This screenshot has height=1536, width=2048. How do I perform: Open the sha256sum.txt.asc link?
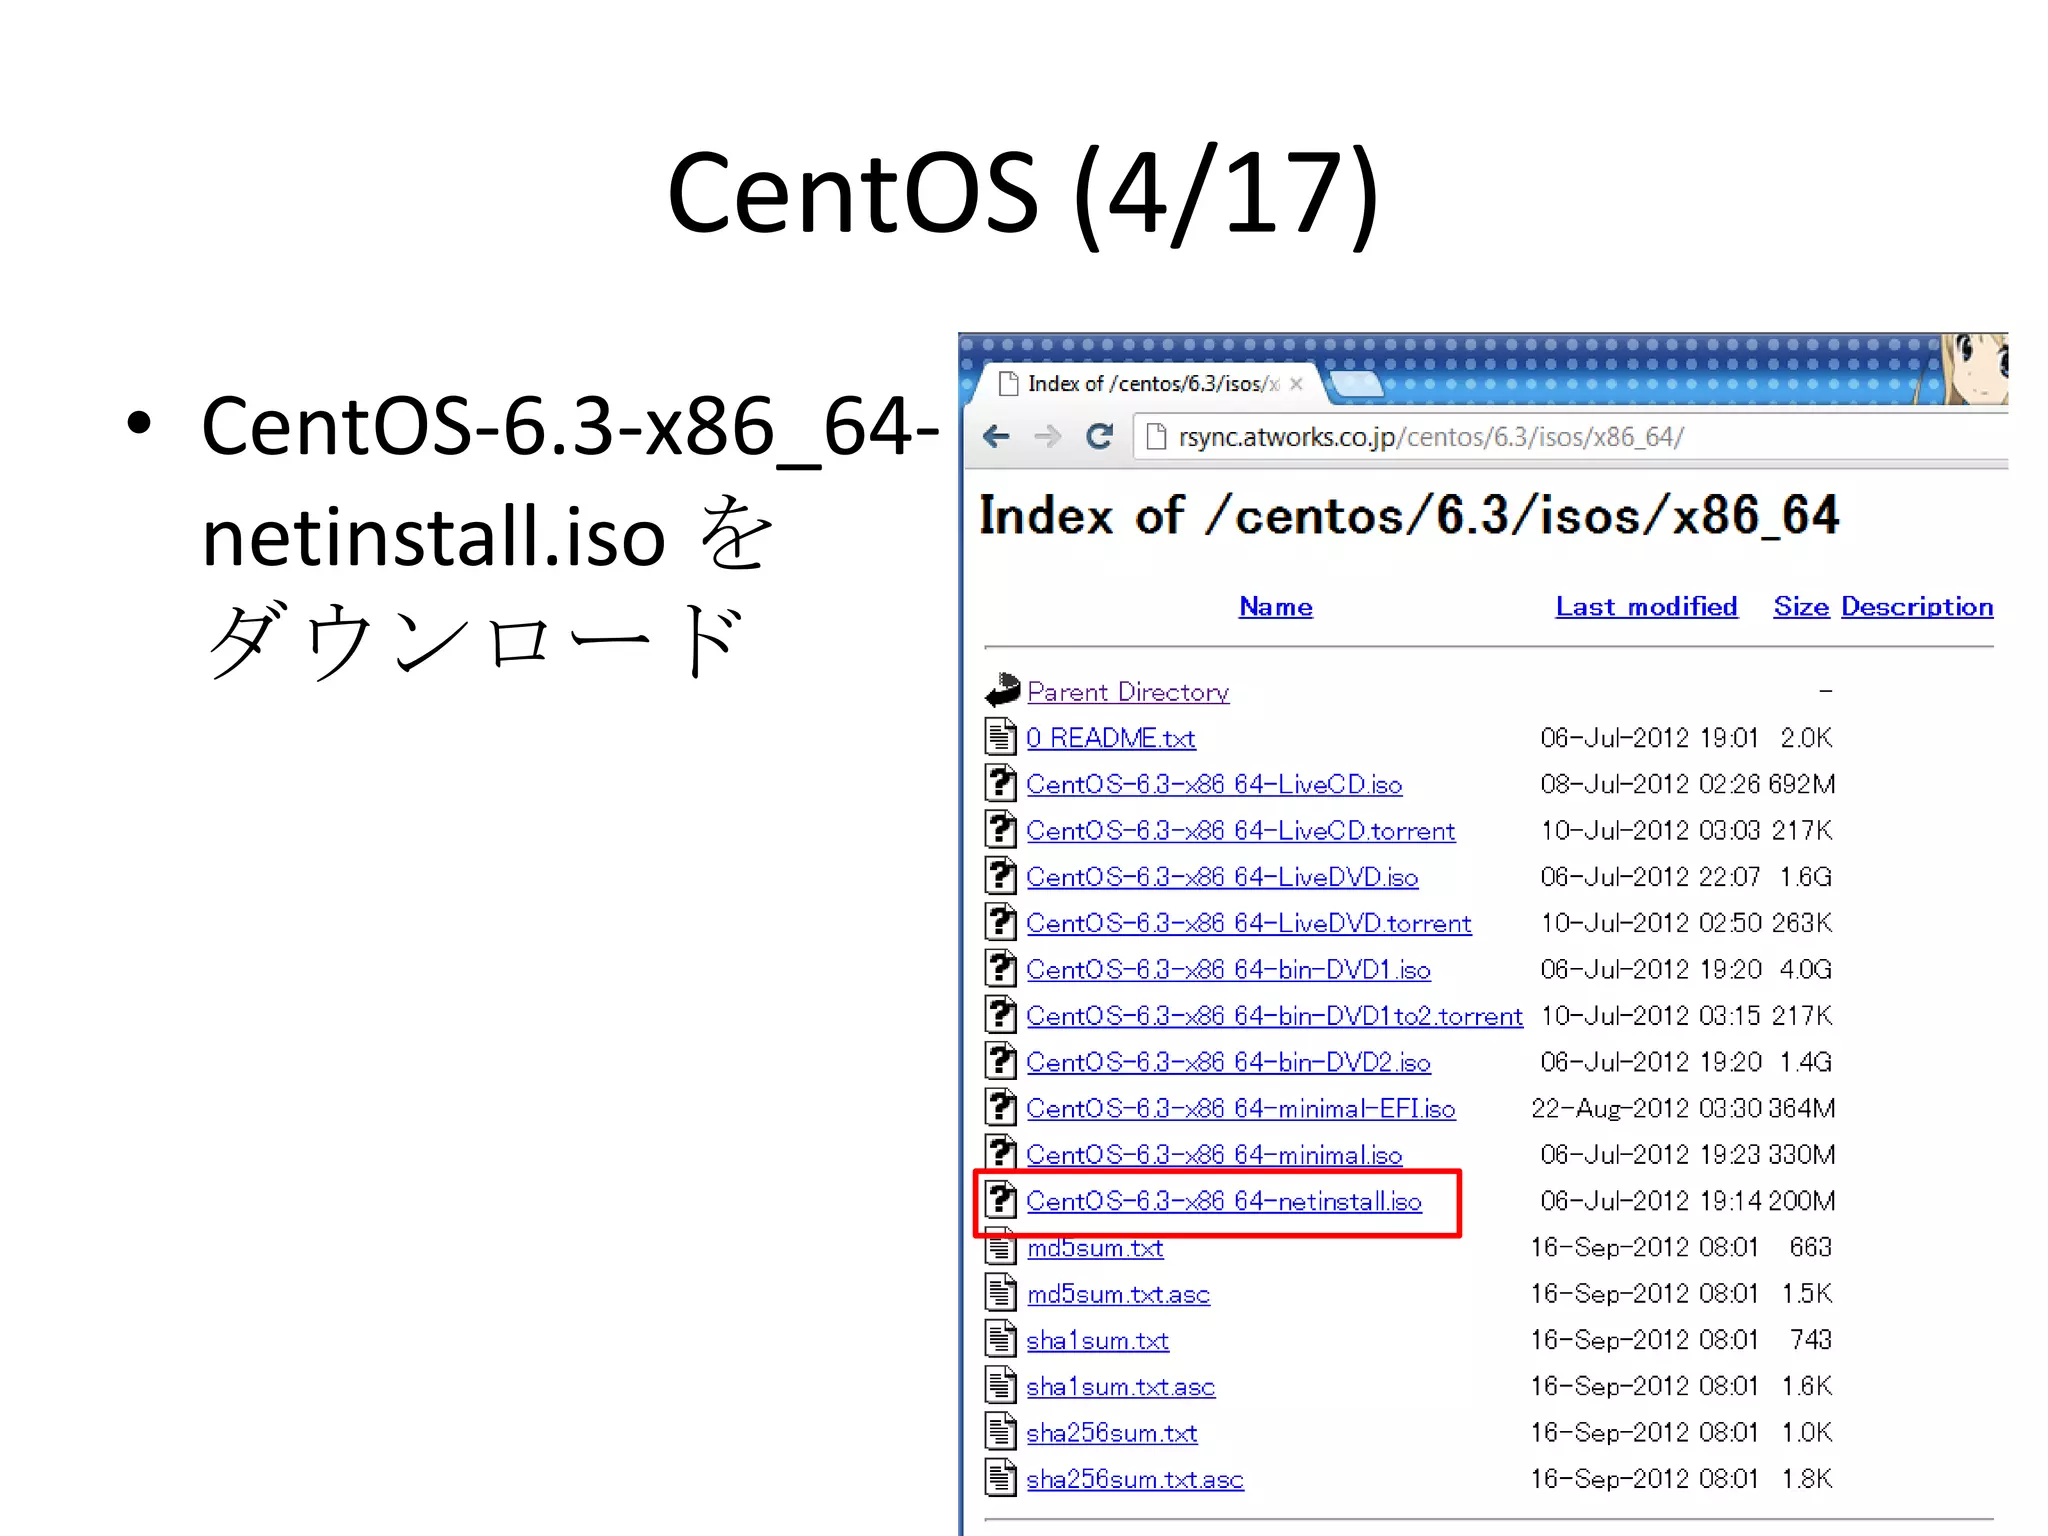(1135, 1479)
